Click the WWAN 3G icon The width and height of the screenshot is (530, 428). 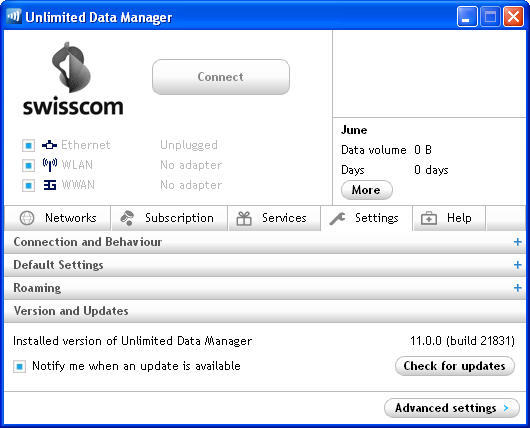pos(50,185)
